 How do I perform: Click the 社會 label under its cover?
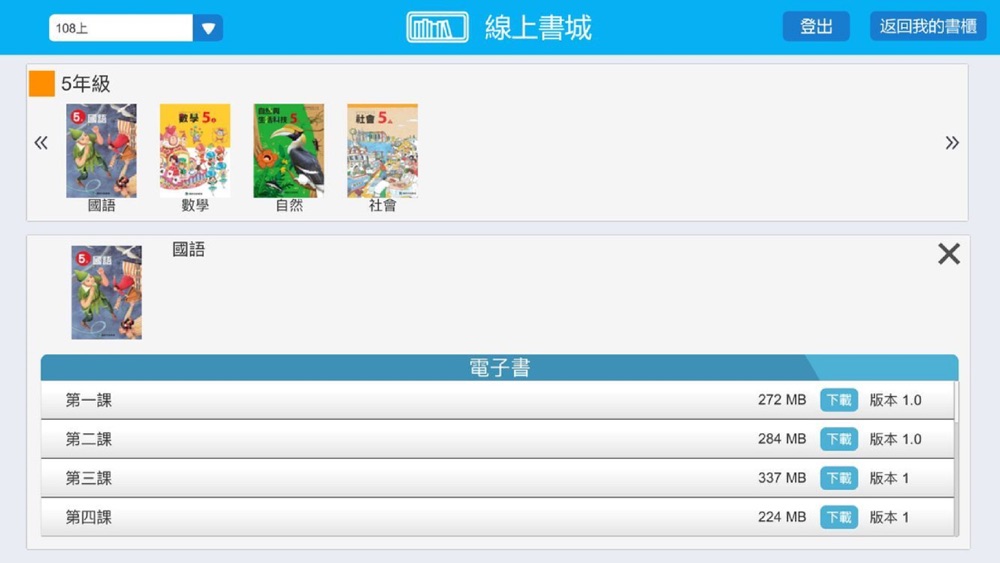click(x=383, y=205)
